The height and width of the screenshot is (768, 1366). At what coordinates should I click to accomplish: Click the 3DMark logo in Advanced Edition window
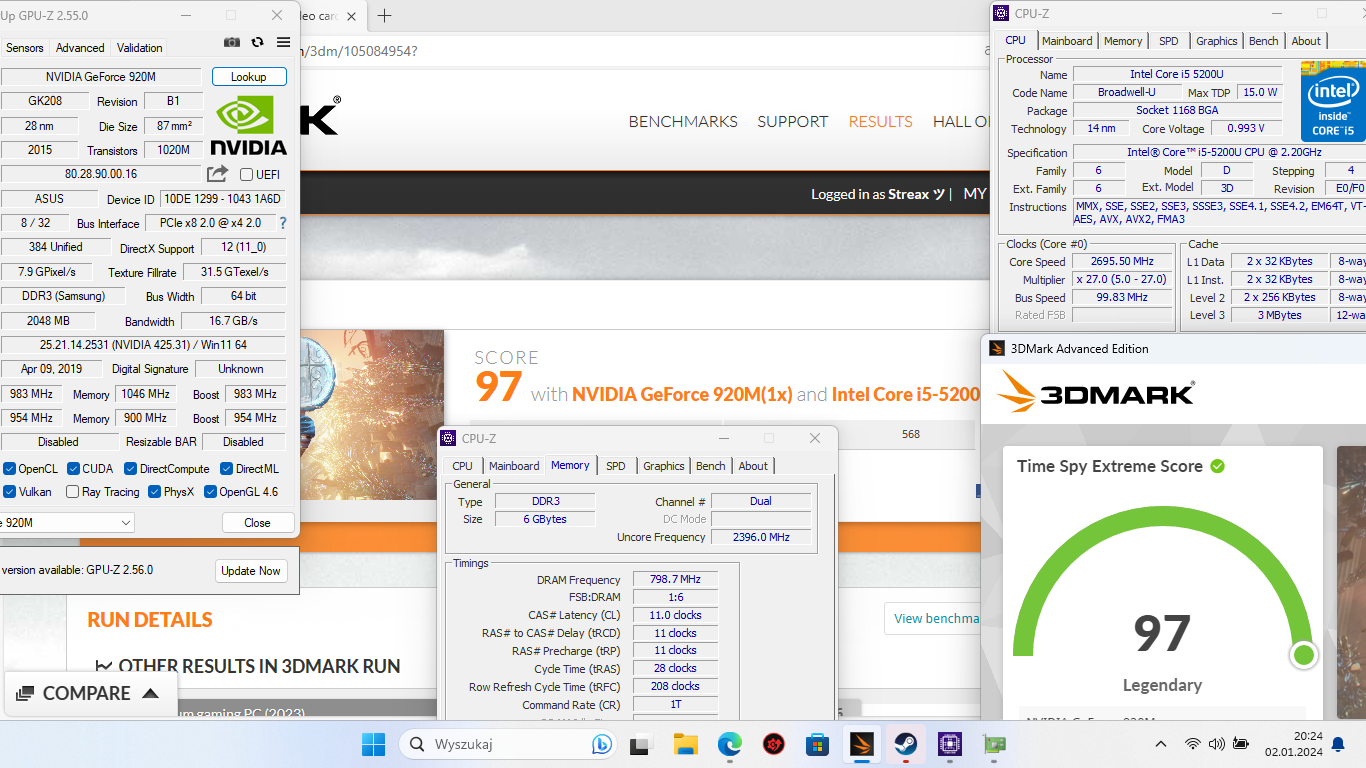tap(1095, 393)
